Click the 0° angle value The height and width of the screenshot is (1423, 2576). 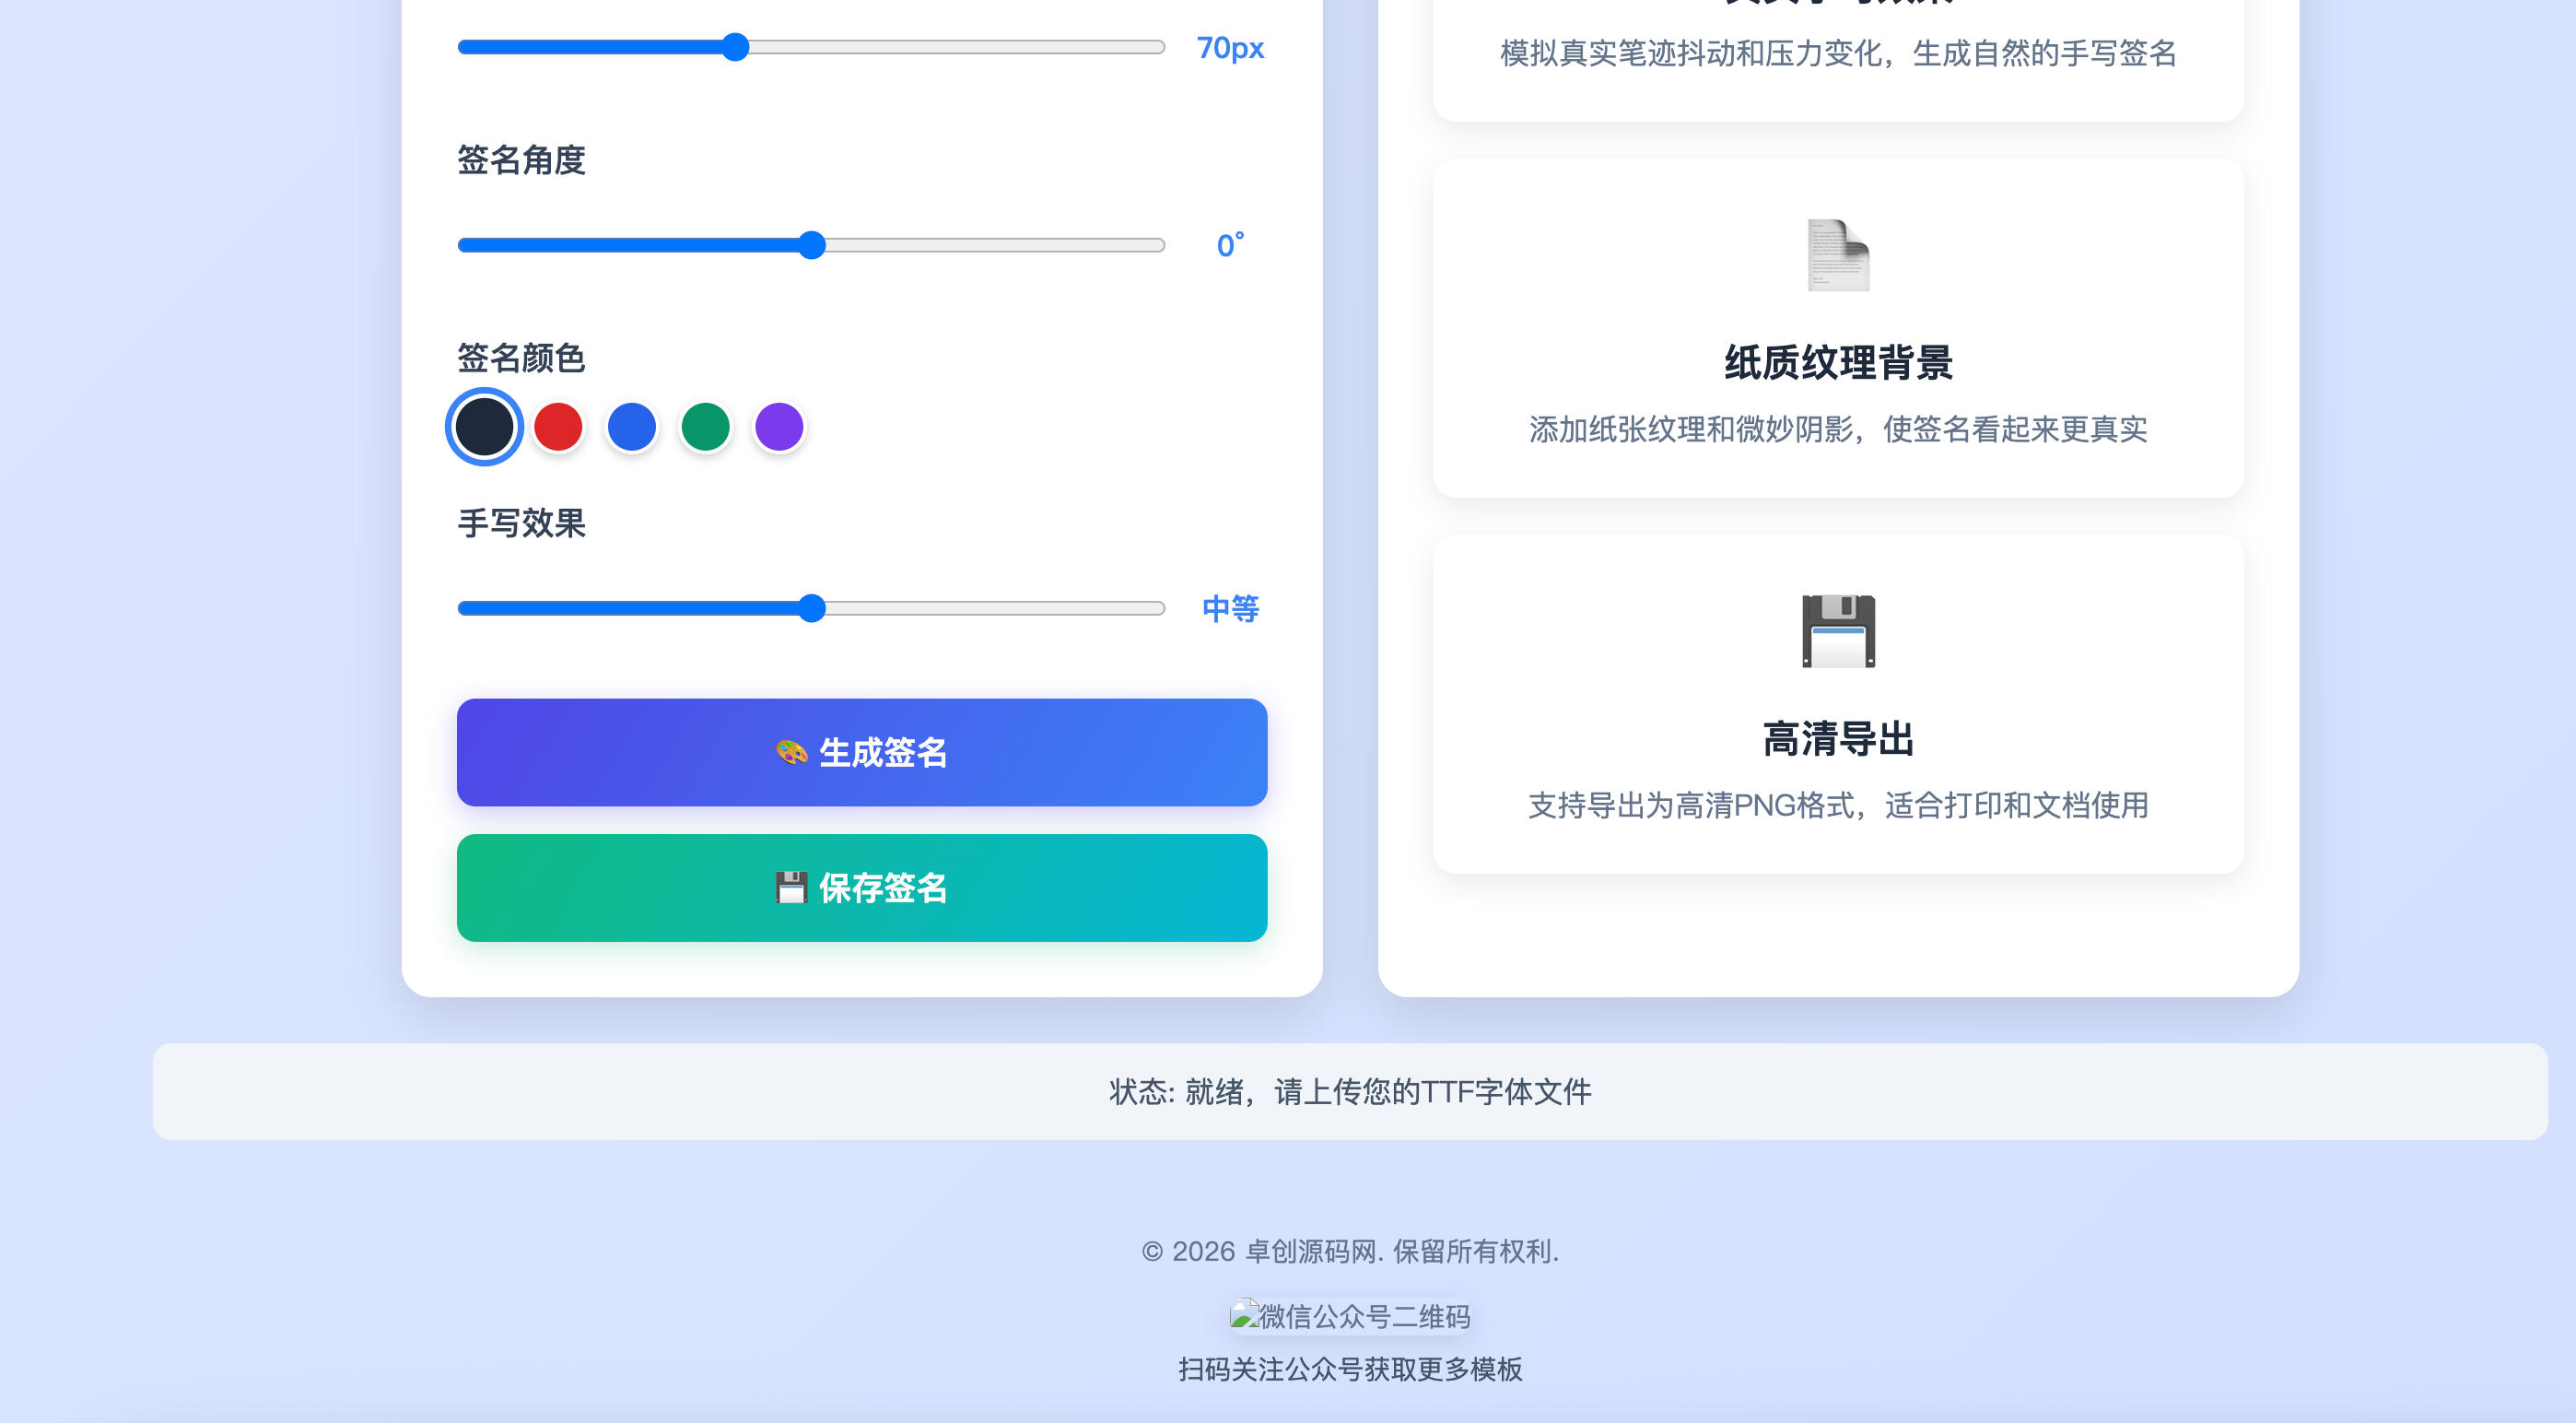(1230, 245)
